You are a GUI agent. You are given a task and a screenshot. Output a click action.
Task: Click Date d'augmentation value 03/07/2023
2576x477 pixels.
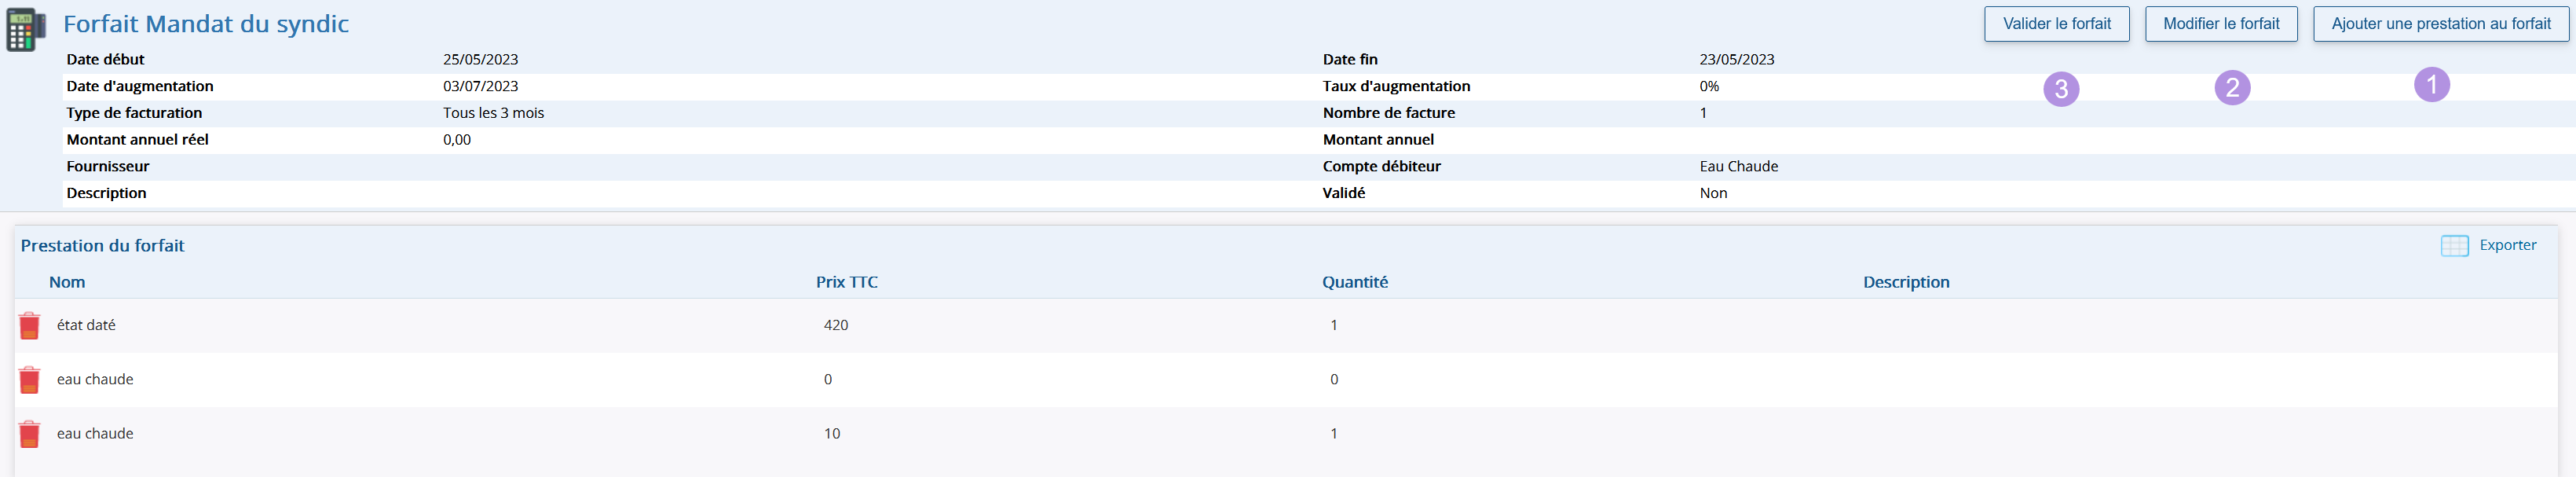click(481, 86)
